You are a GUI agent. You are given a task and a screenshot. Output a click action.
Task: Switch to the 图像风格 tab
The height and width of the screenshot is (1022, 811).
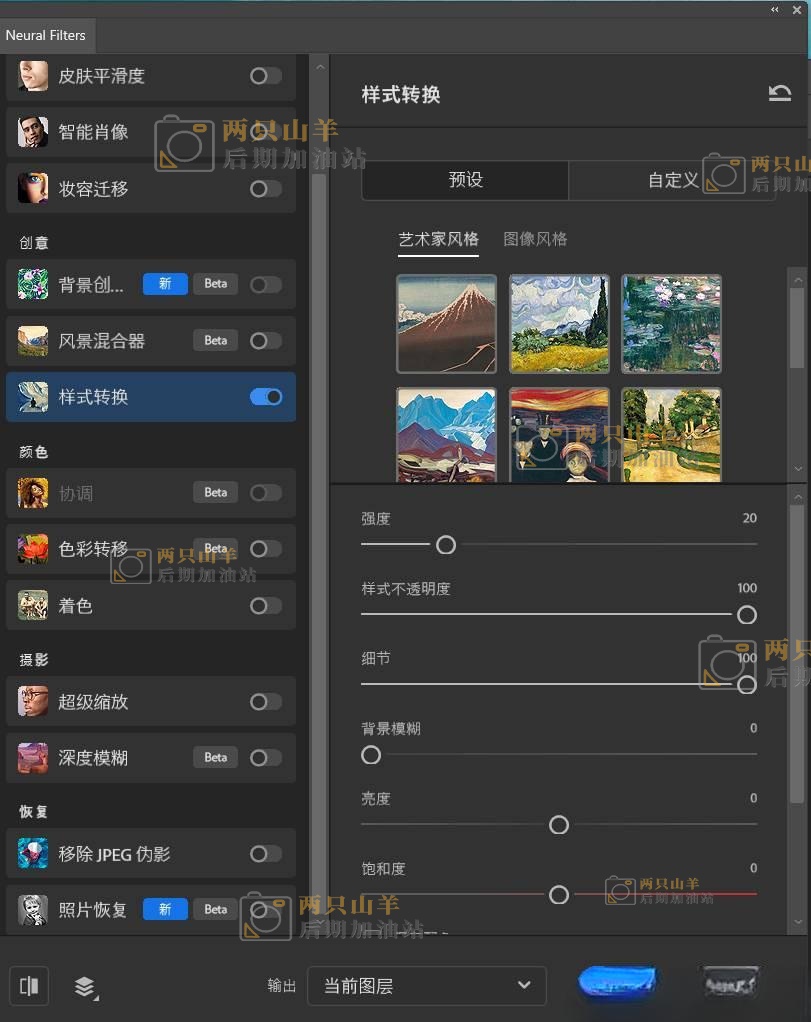pos(535,239)
